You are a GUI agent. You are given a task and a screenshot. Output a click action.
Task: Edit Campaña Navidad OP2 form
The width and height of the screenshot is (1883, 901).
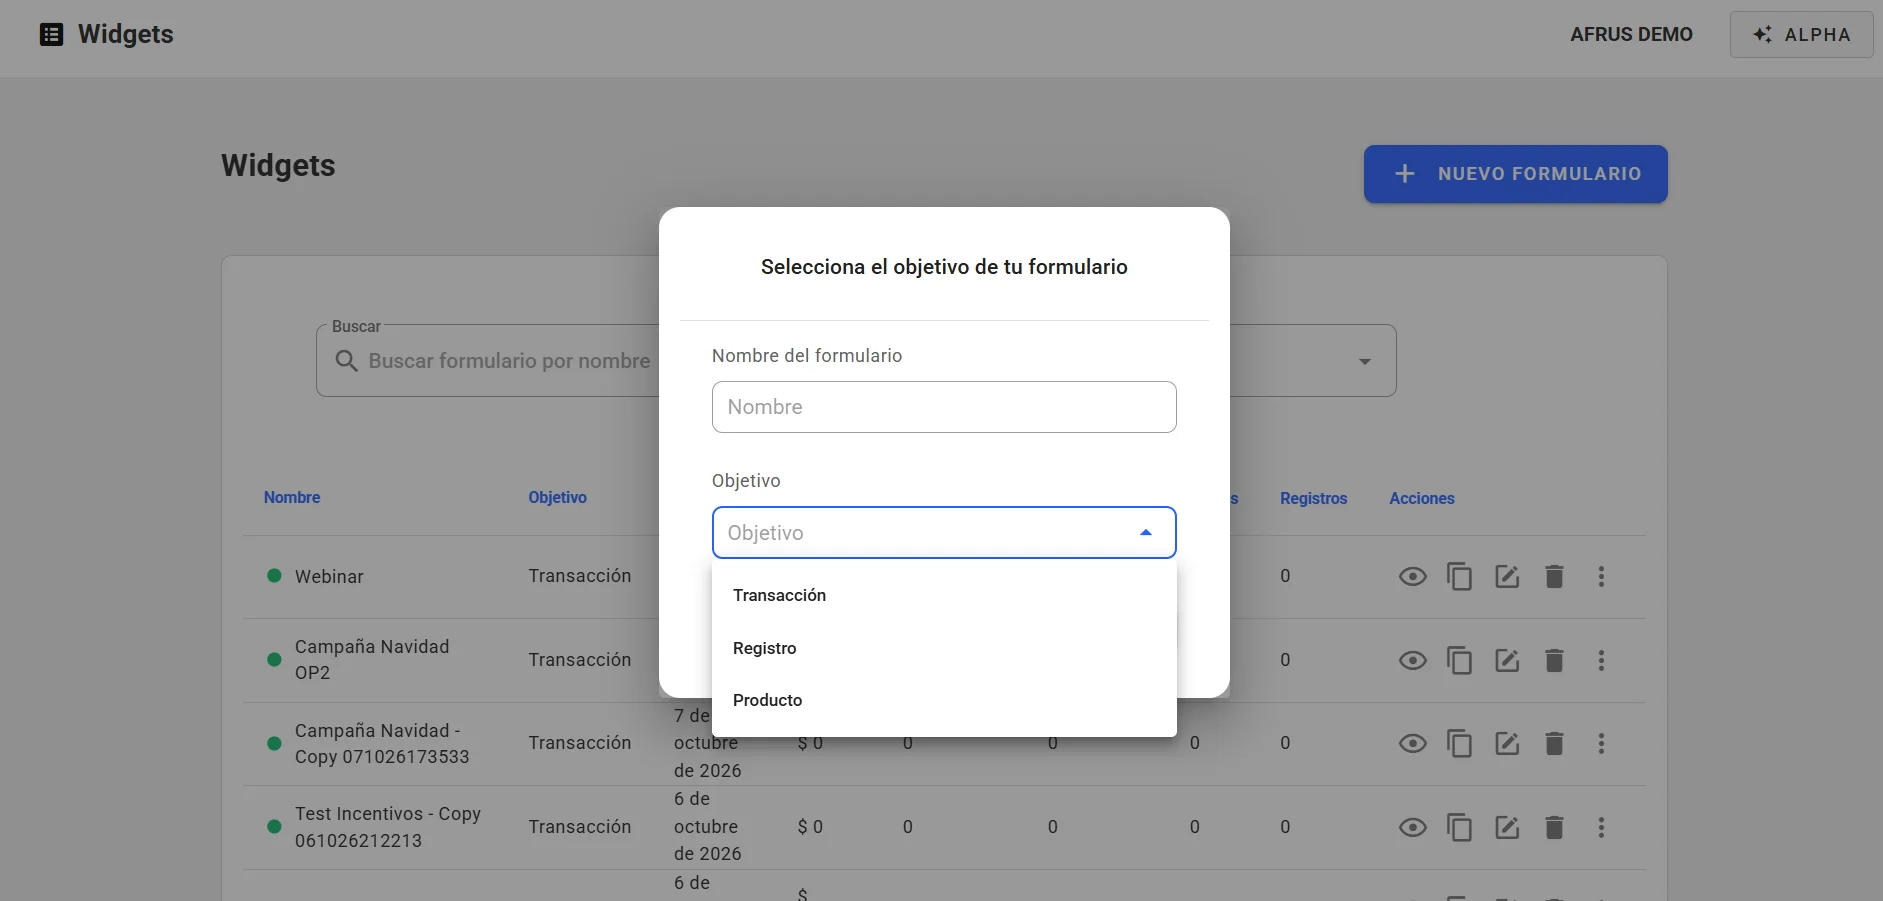click(1507, 660)
